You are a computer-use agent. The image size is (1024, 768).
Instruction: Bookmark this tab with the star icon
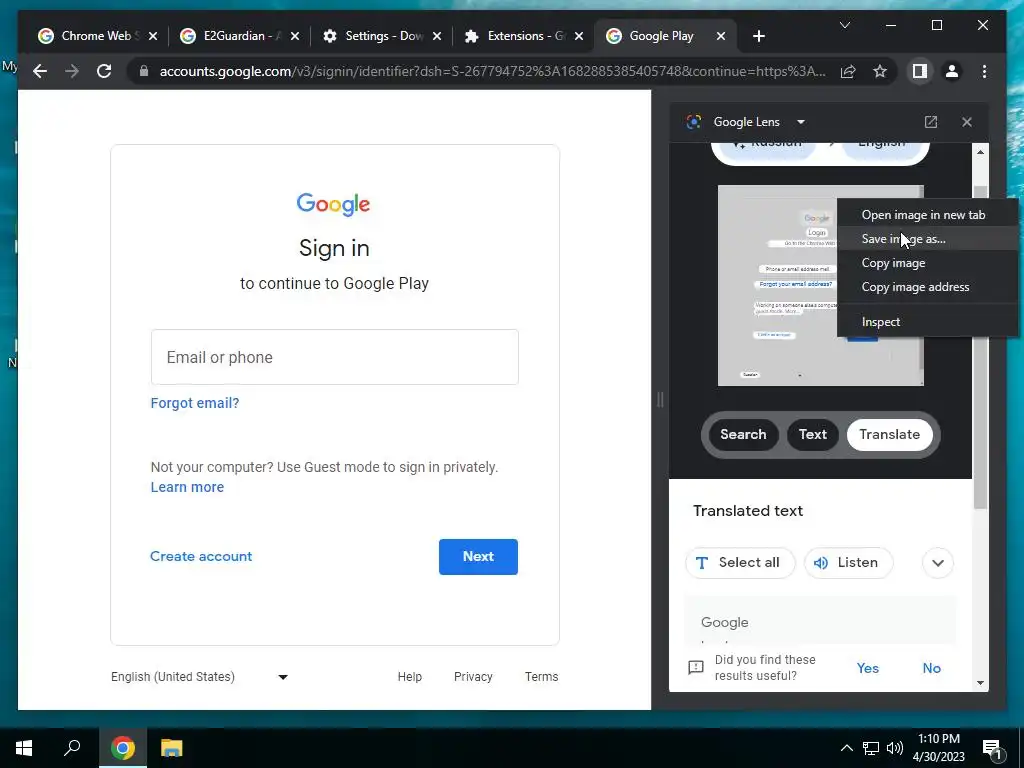point(880,71)
